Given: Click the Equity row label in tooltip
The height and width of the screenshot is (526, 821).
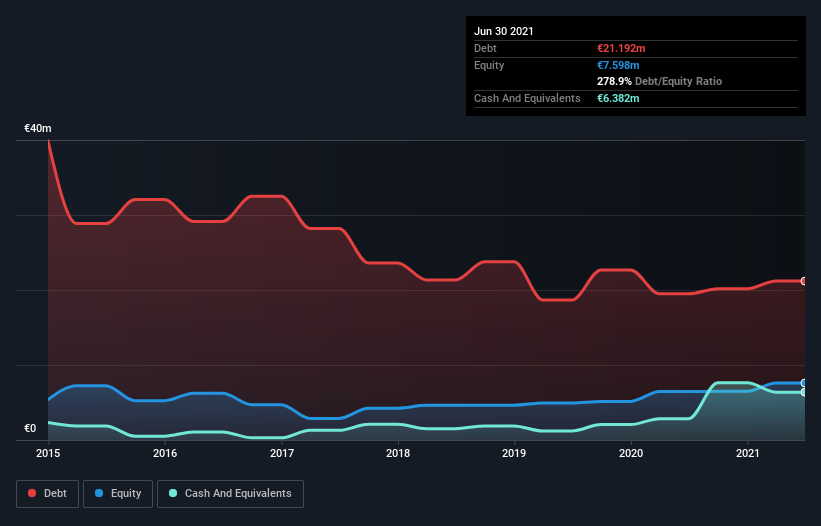Looking at the screenshot, I should (x=489, y=65).
